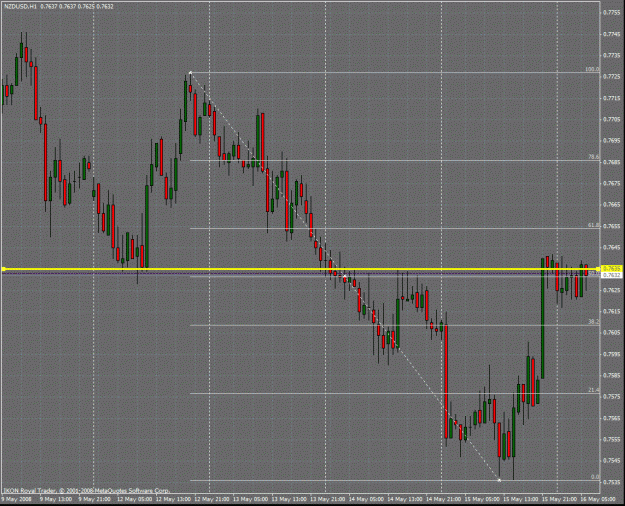Click the 9 May 13:00 time label
The height and width of the screenshot is (506, 625).
click(x=56, y=499)
